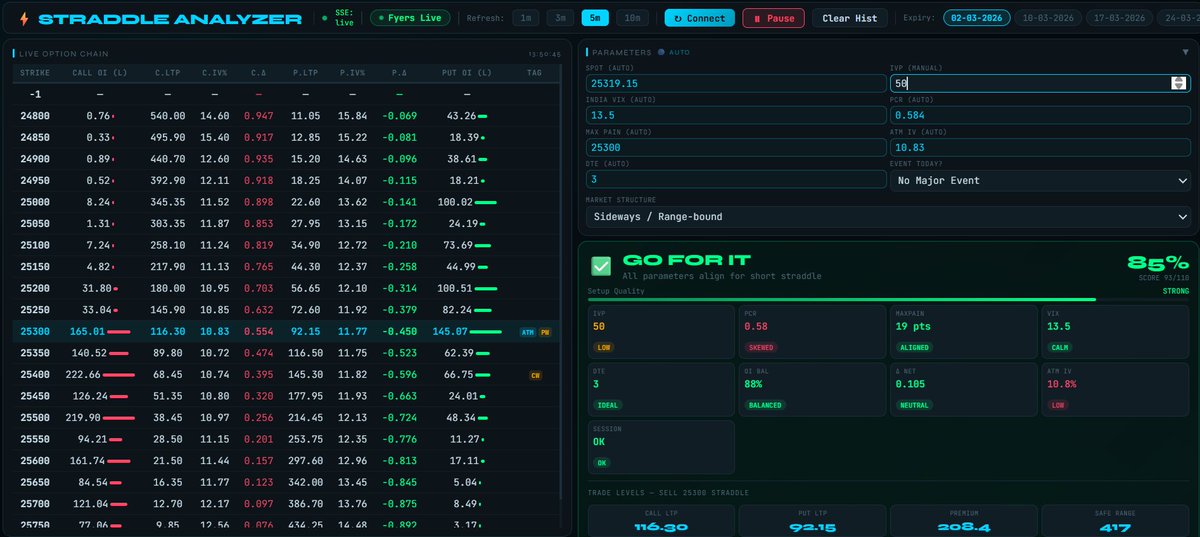Click the P.IV% column header
This screenshot has height=537, width=1200.
coord(352,73)
